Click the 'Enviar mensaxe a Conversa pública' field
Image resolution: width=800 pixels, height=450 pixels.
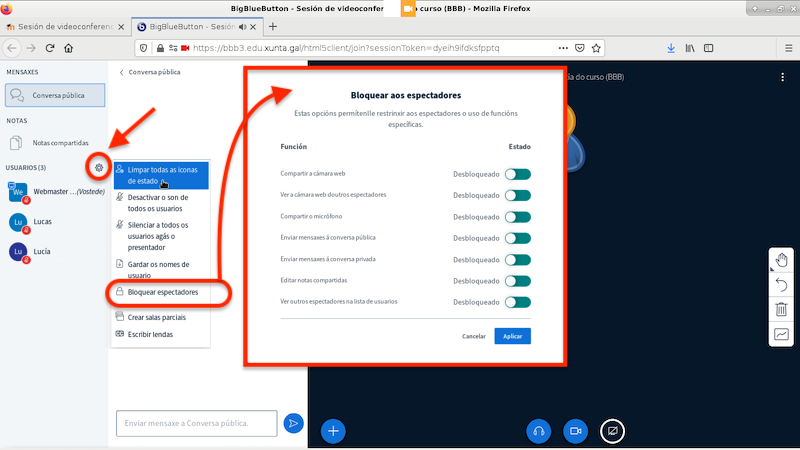coord(196,424)
